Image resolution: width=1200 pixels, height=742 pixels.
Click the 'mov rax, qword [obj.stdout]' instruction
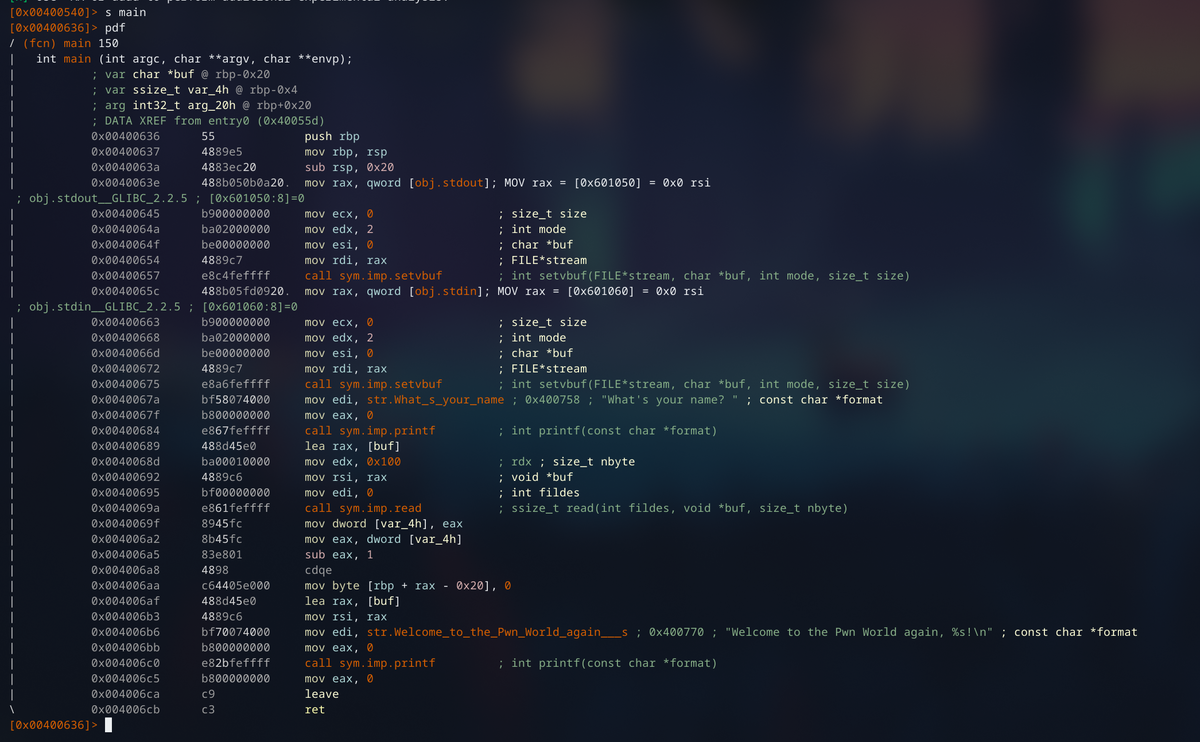pyautogui.click(x=397, y=183)
